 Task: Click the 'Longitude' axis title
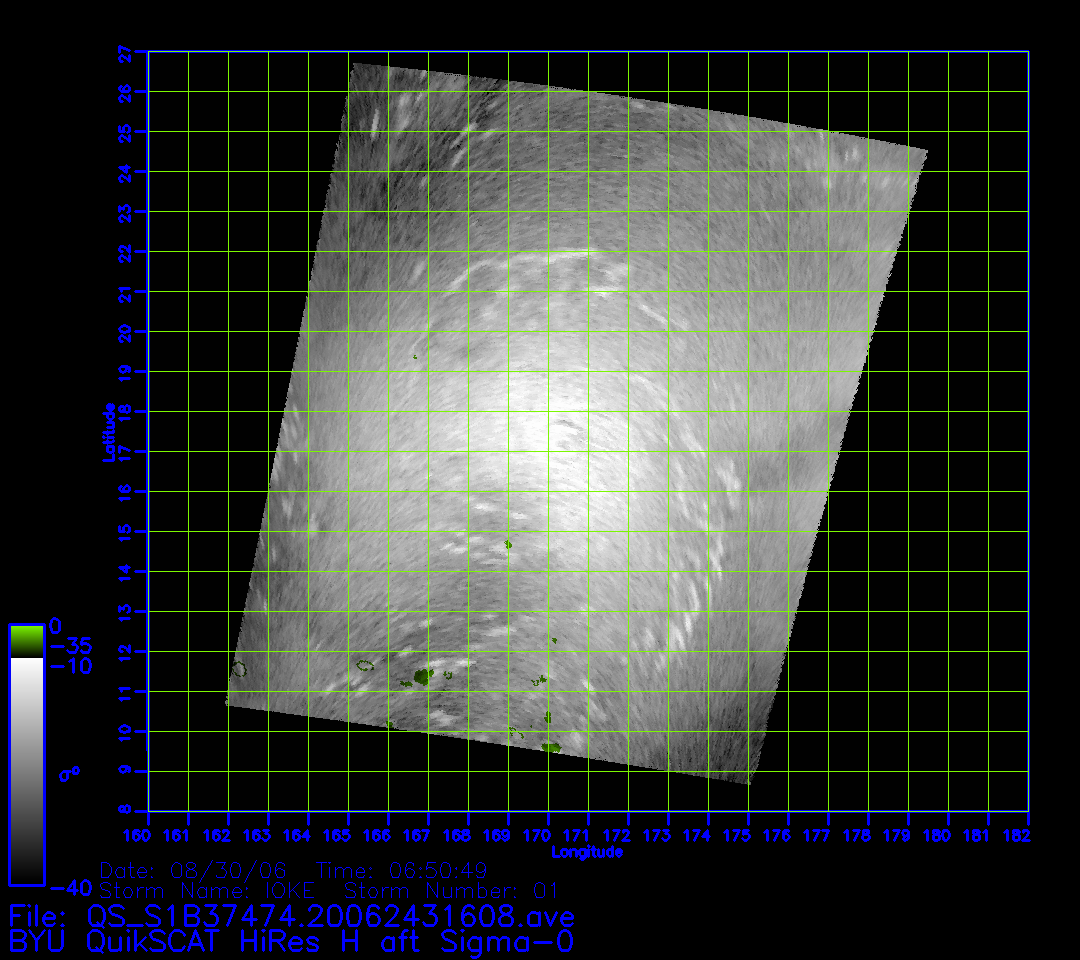[x=587, y=852]
